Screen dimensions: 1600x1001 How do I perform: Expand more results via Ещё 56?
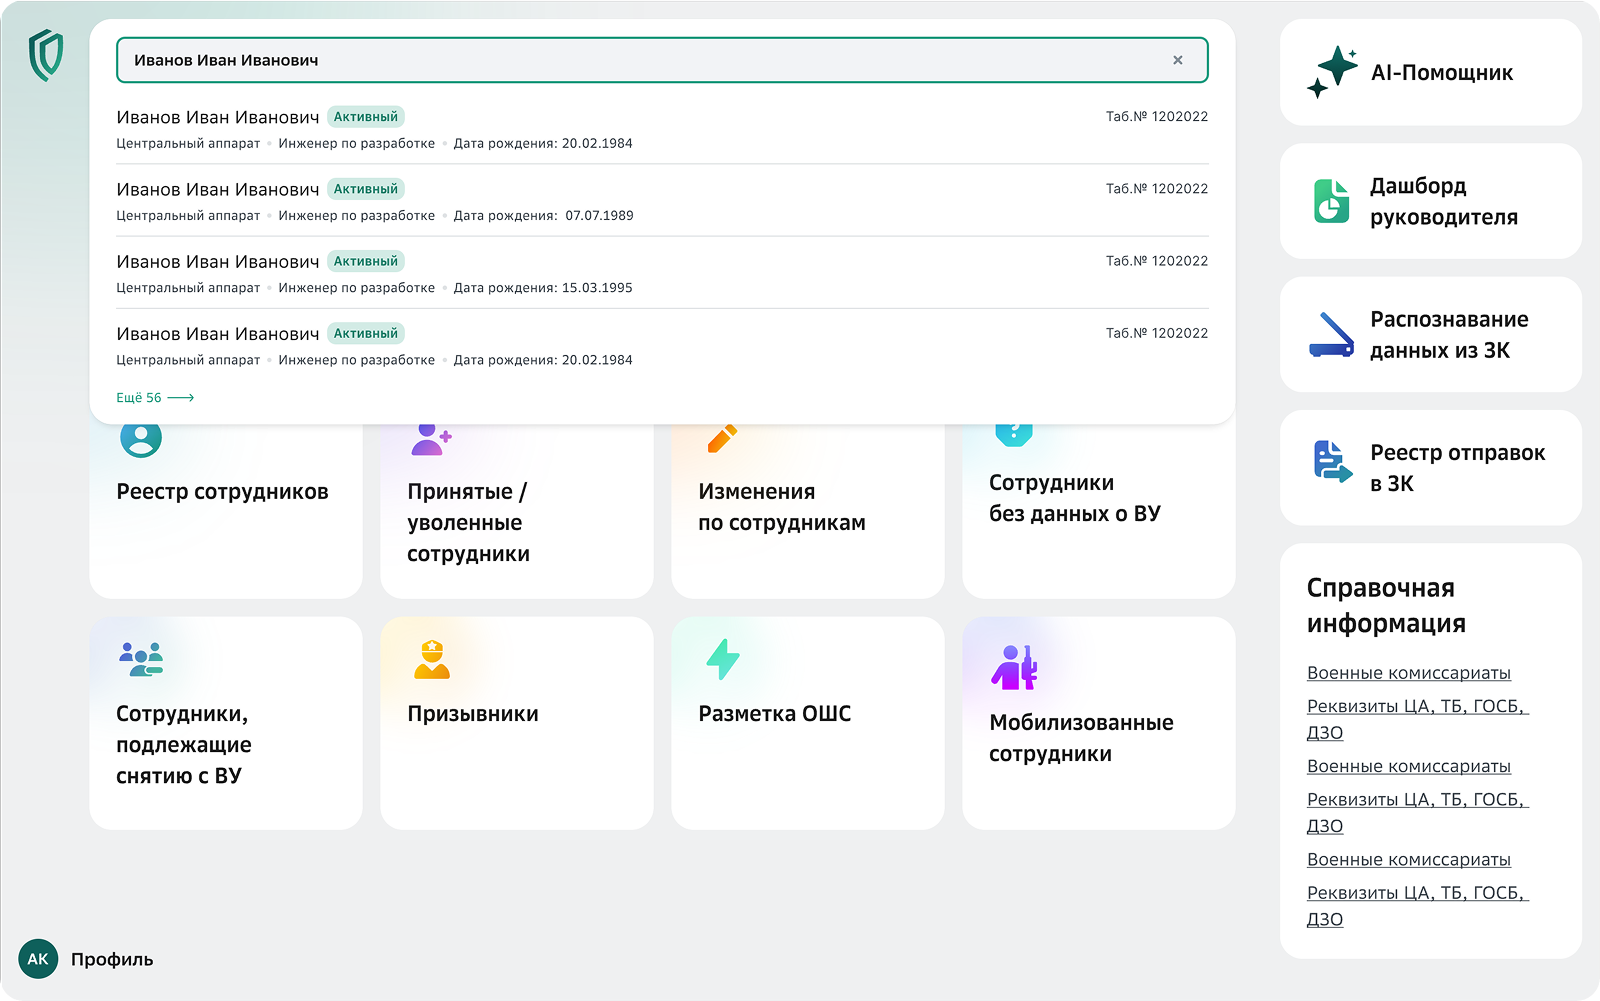click(x=154, y=398)
